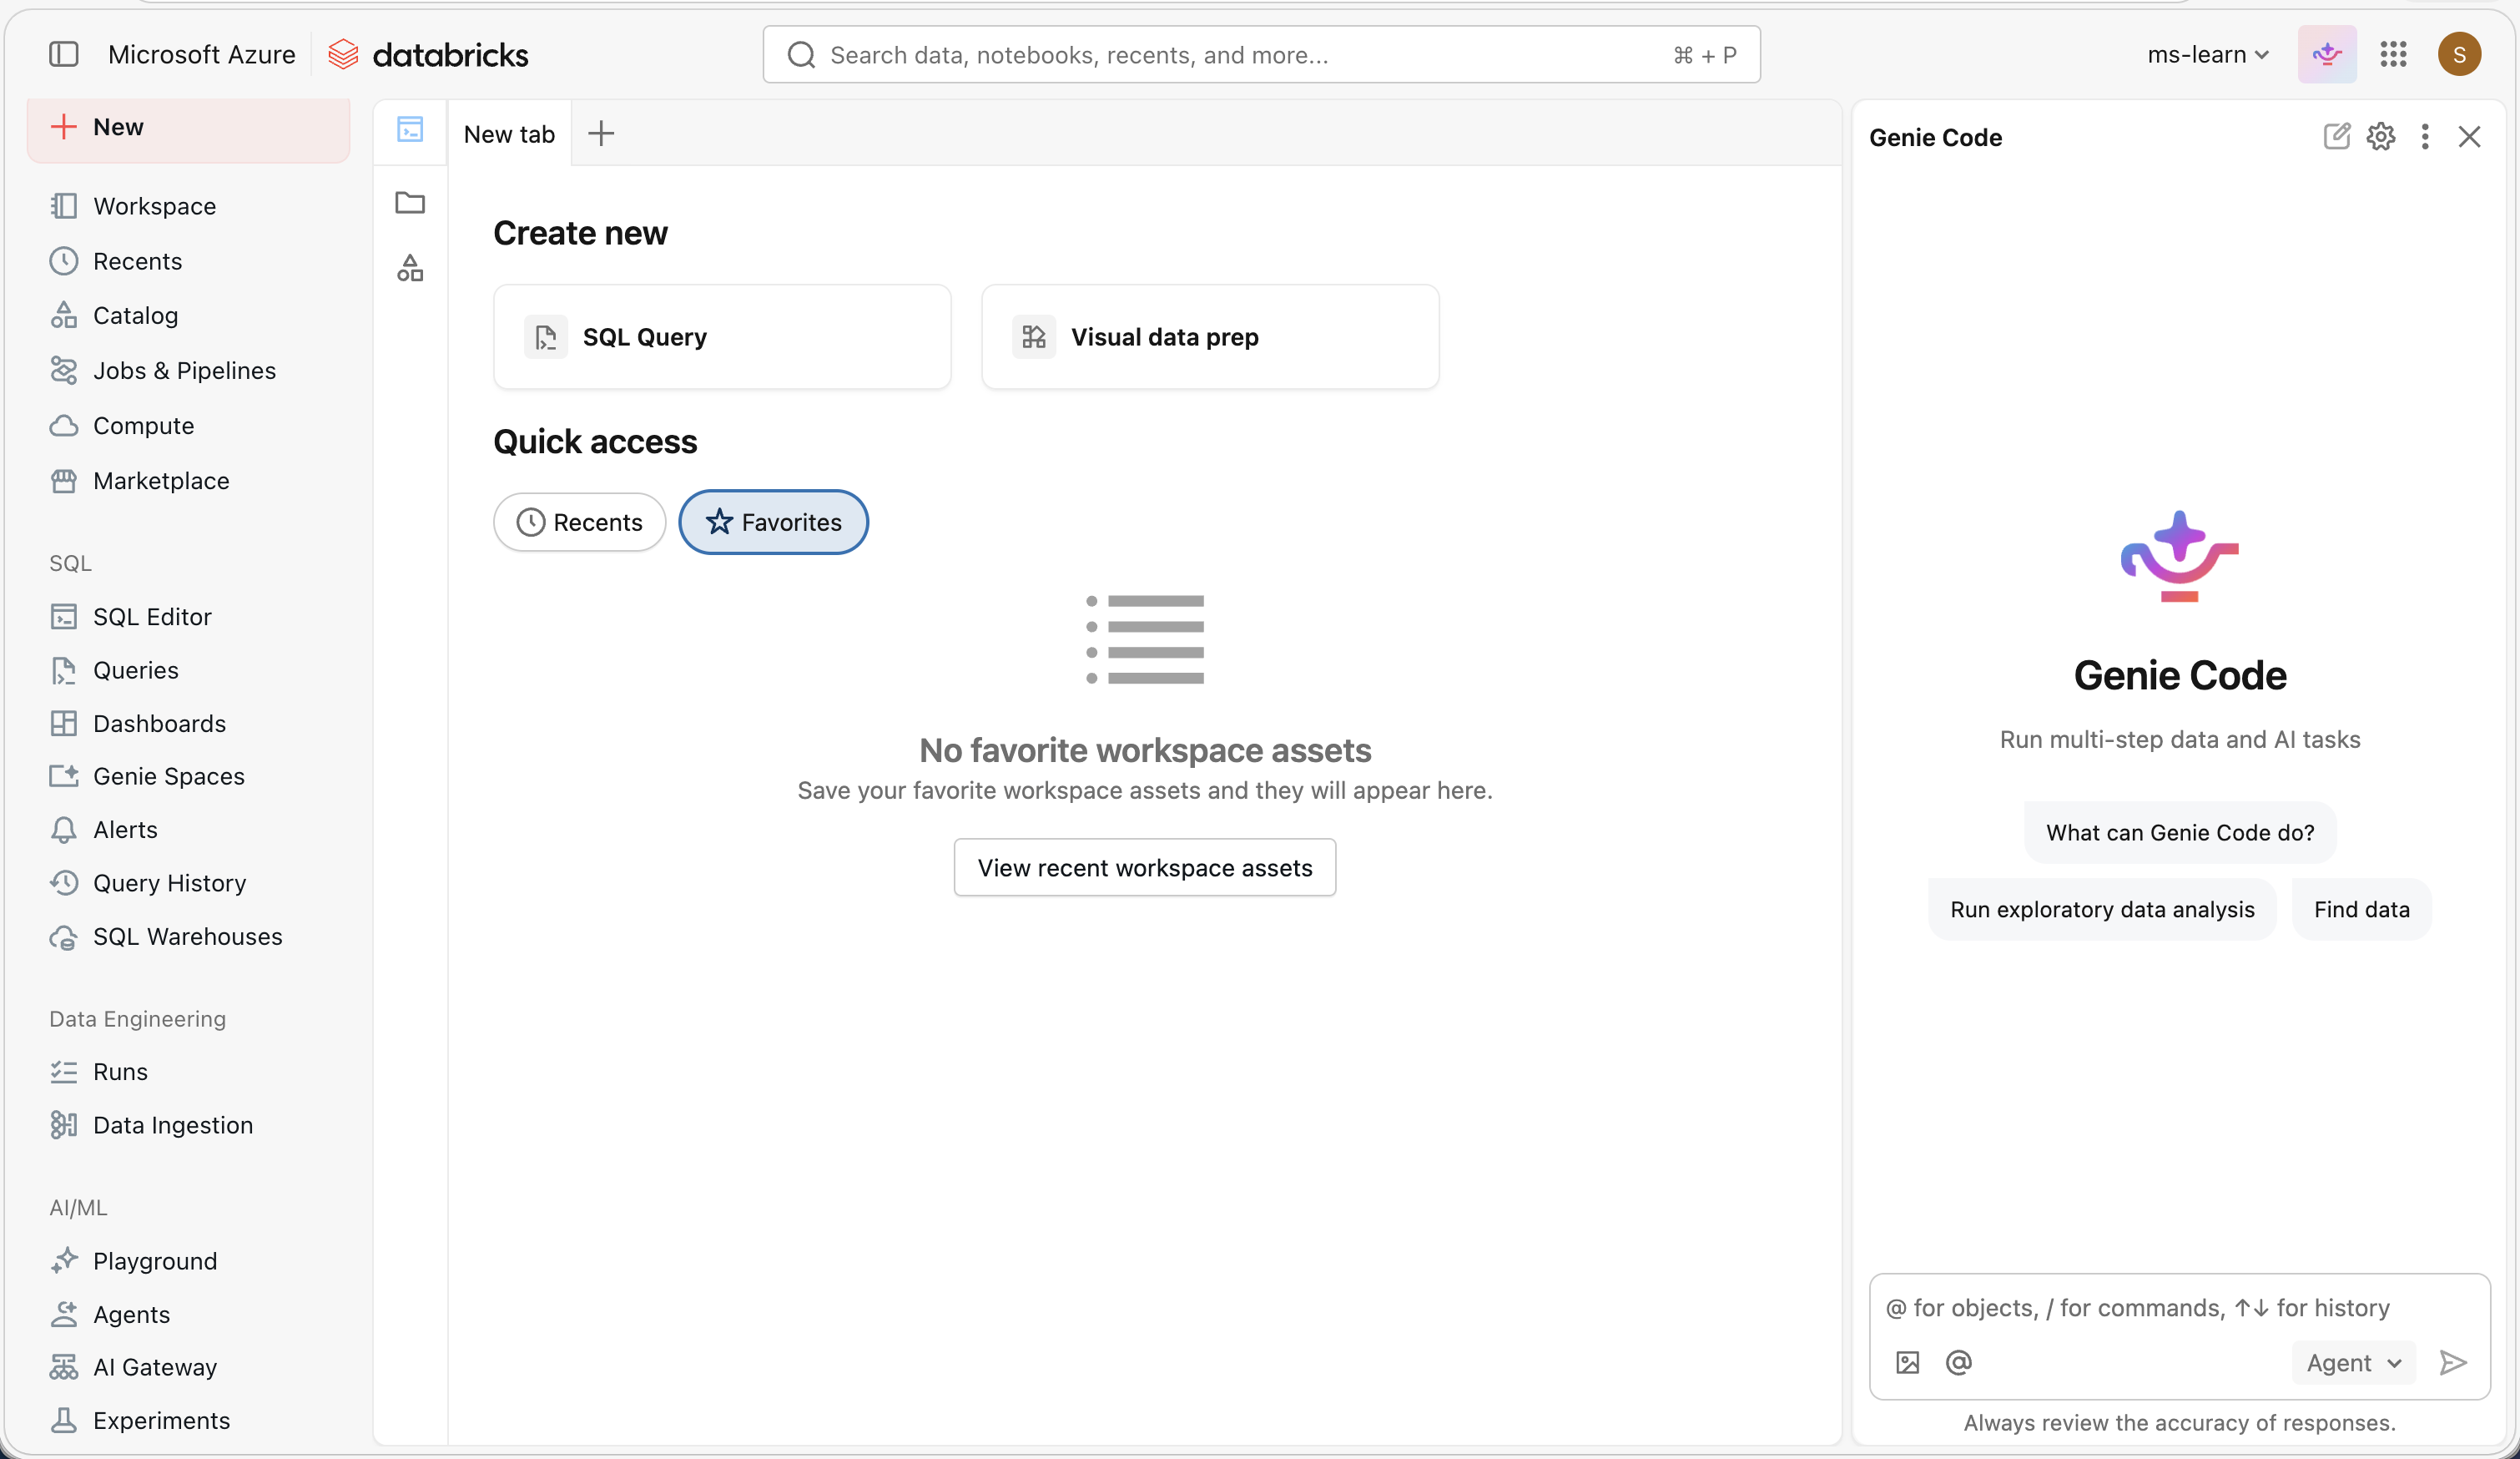
Task: Open the user avatar S menu
Action: tap(2459, 54)
